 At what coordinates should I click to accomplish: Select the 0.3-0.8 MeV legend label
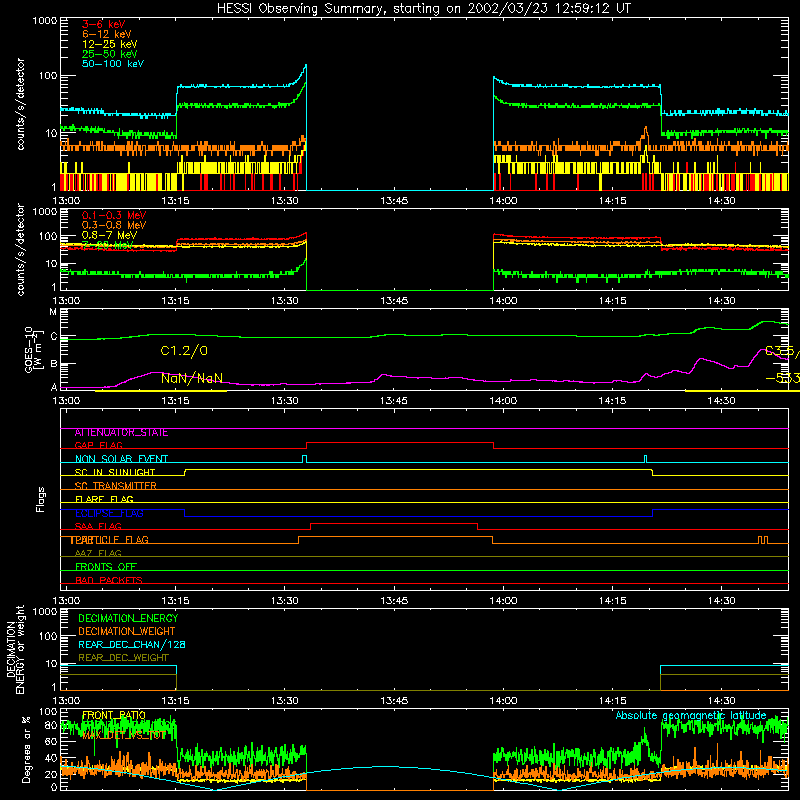[114, 225]
